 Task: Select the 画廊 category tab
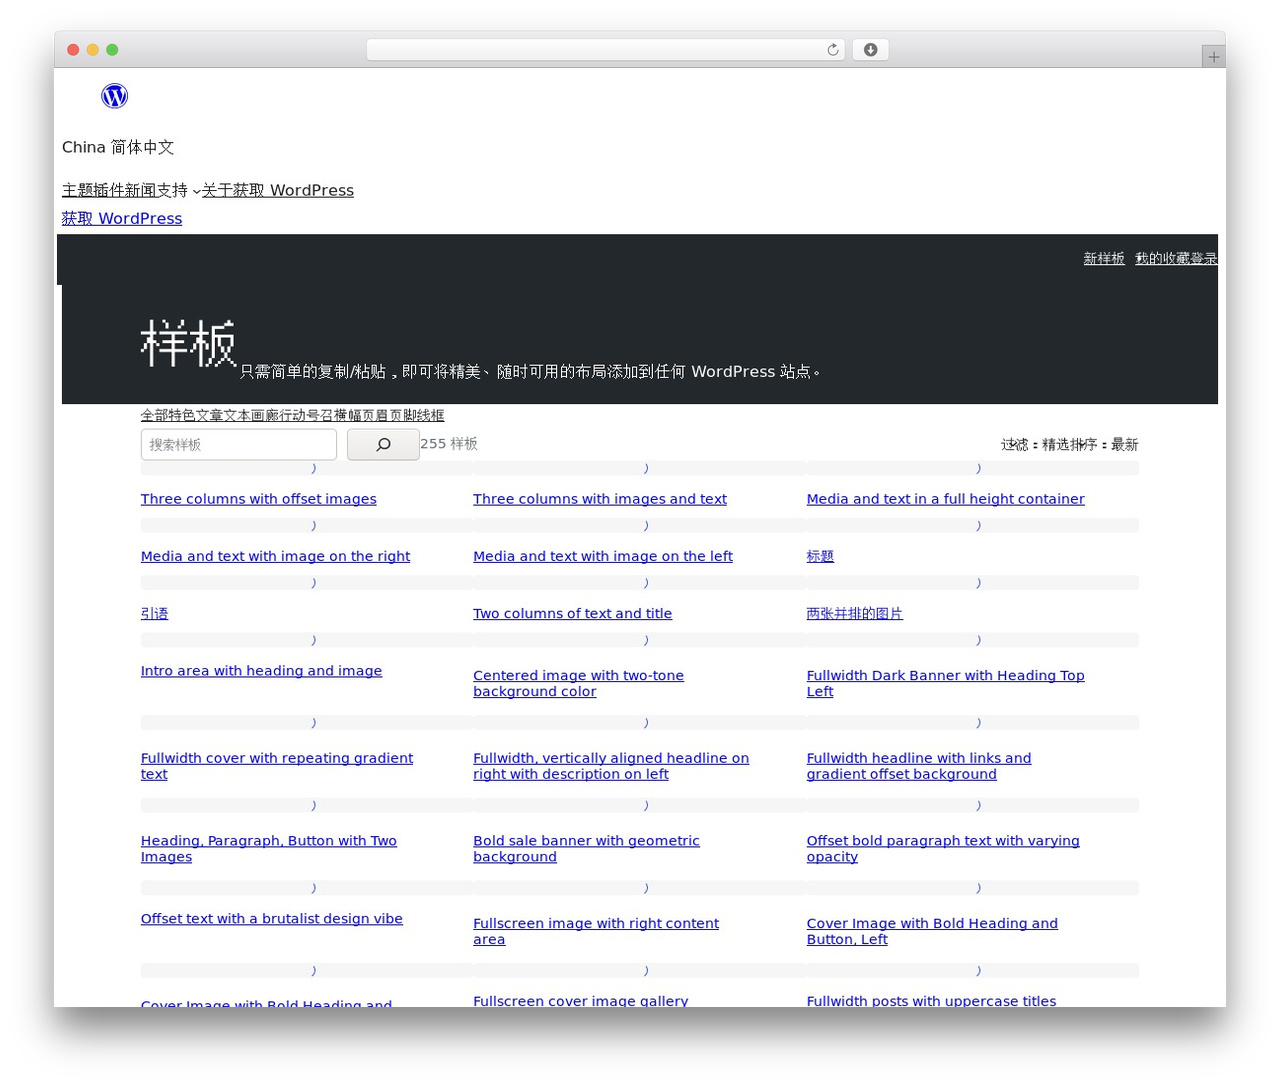(x=264, y=416)
